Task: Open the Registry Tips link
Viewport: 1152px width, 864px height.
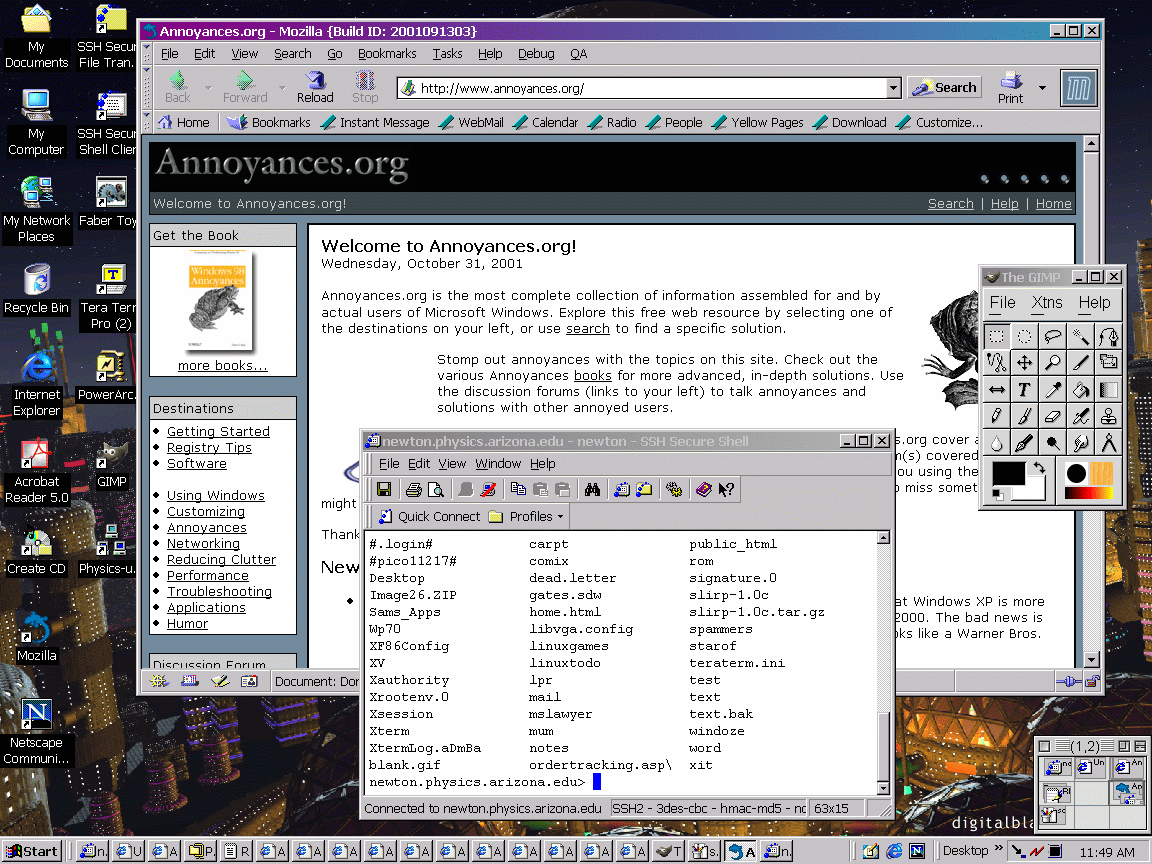Action: tap(209, 447)
